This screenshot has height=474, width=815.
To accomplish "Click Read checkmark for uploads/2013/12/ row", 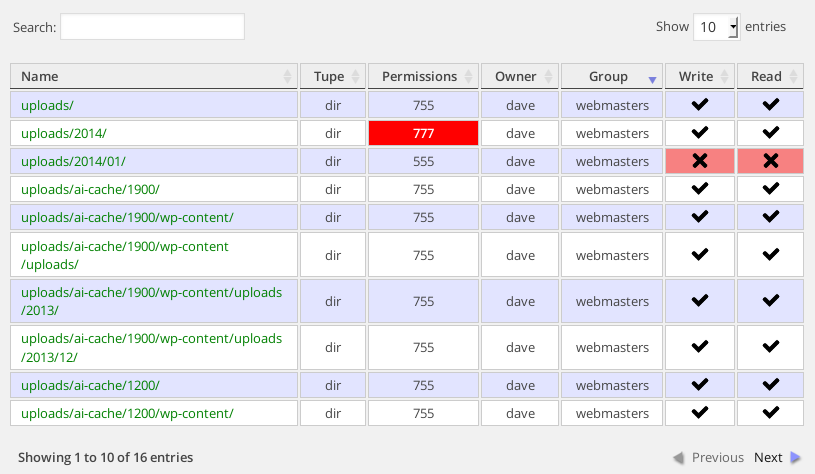I will [770, 347].
